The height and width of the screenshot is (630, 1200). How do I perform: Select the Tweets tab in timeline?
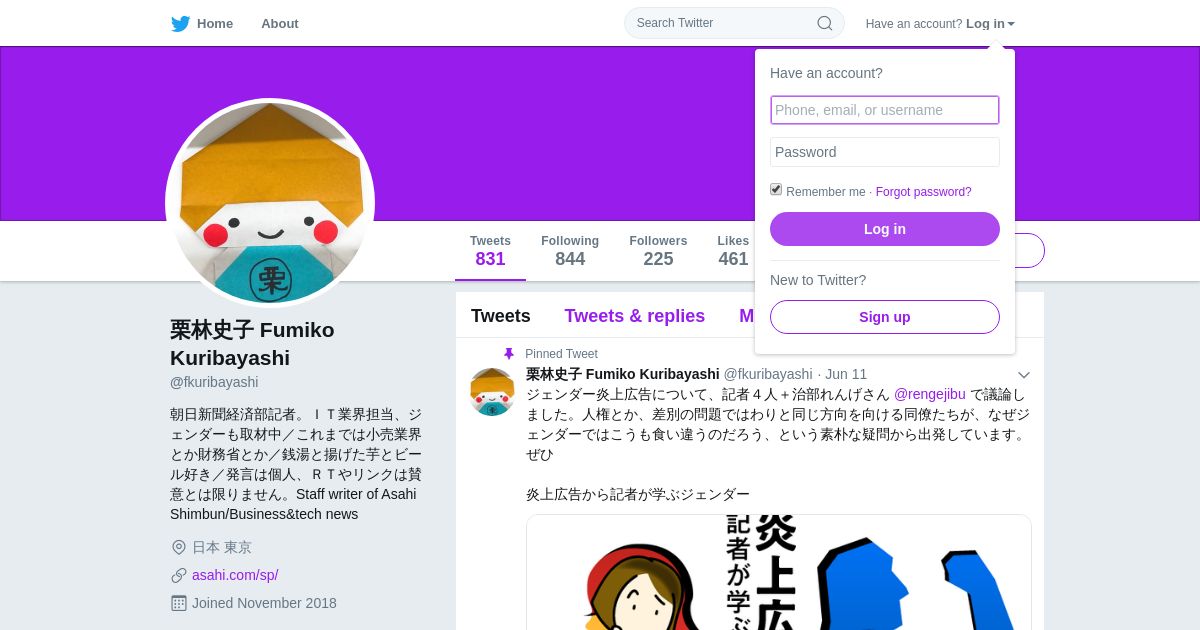(501, 316)
